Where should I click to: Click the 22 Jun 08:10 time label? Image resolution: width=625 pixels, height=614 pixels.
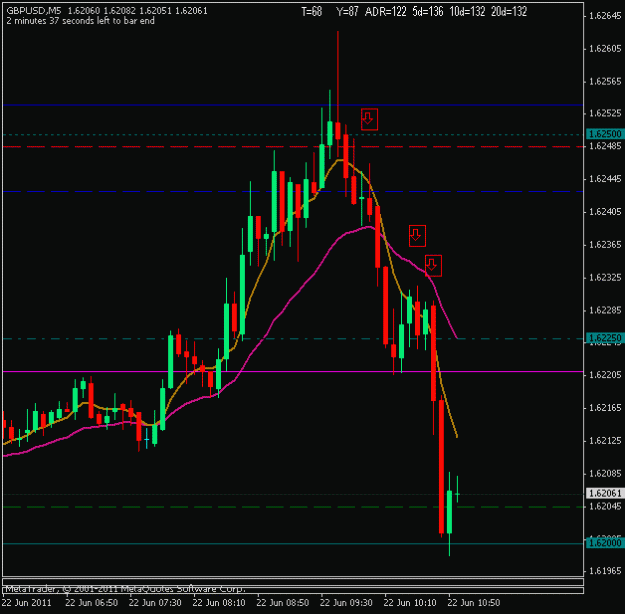click(219, 602)
